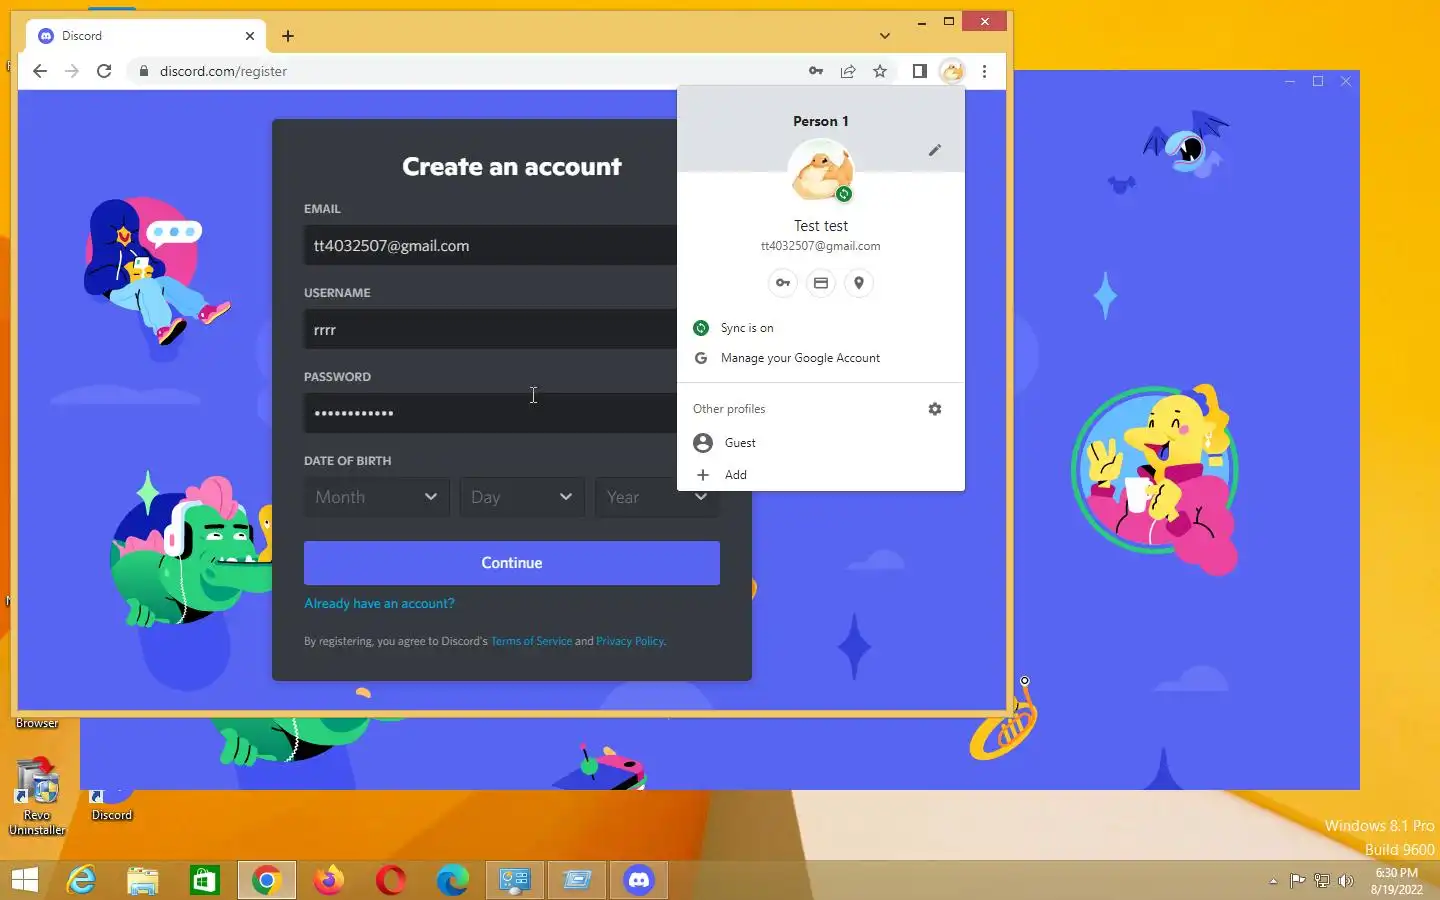Viewport: 1440px width, 900px height.
Task: Open Internet Explorer from the taskbar
Action: (x=81, y=880)
